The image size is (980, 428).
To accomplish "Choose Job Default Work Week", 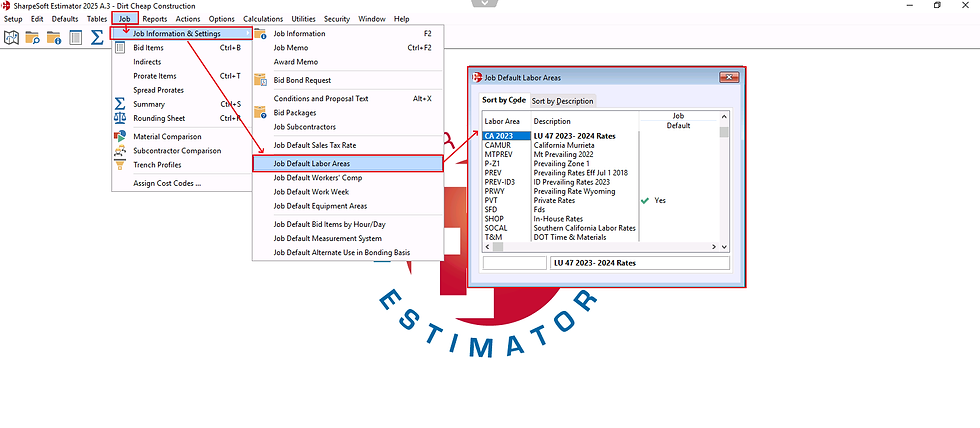I will pos(348,192).
